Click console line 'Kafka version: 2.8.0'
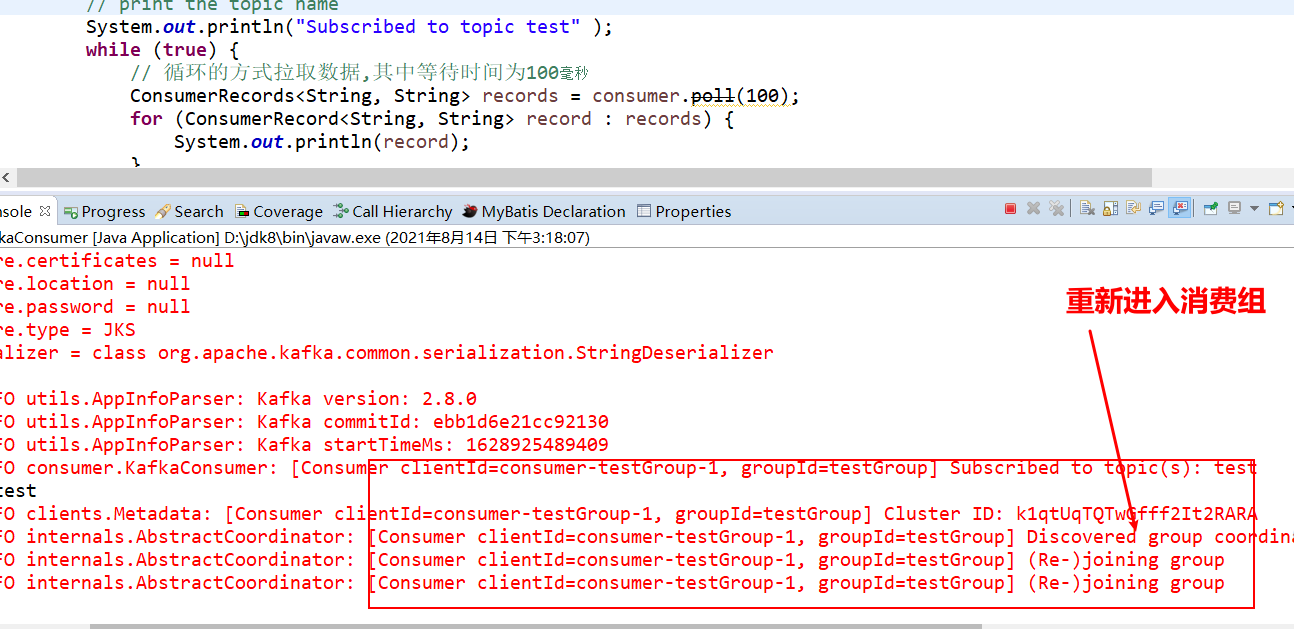 click(x=238, y=399)
